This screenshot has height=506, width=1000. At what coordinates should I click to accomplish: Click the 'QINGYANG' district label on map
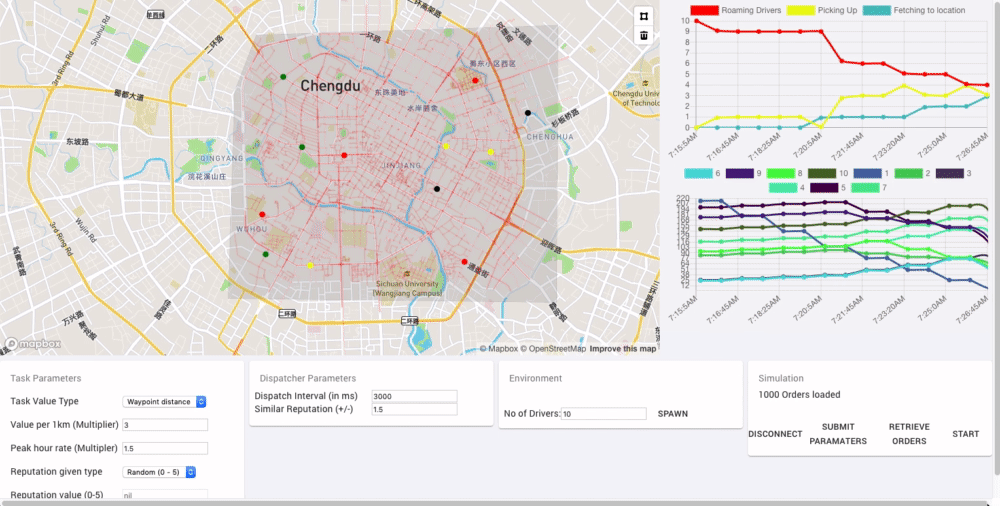point(222,158)
